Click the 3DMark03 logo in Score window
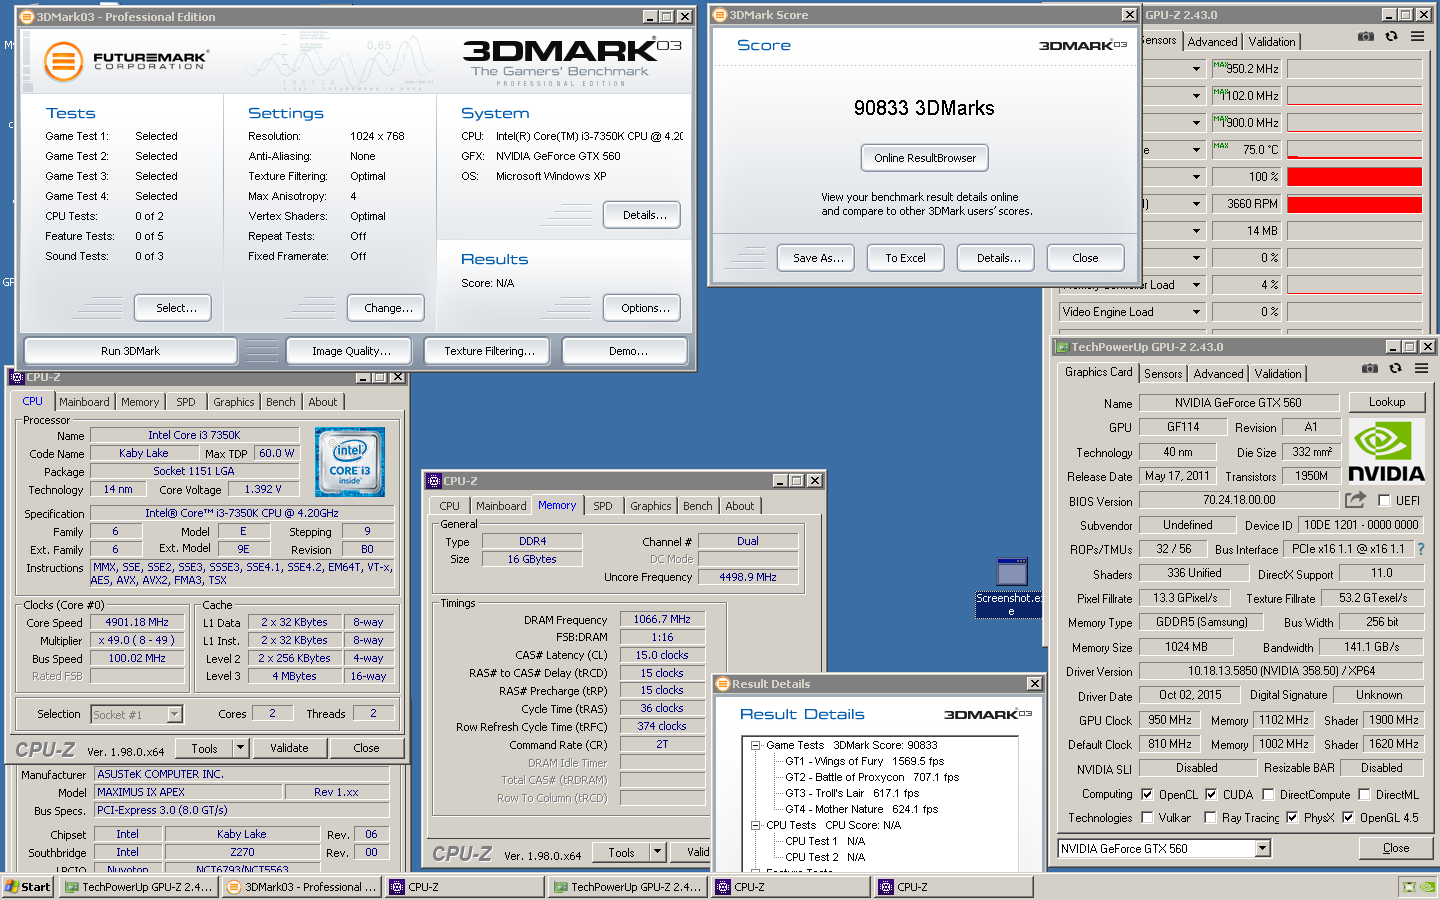This screenshot has width=1440, height=900. (1083, 45)
